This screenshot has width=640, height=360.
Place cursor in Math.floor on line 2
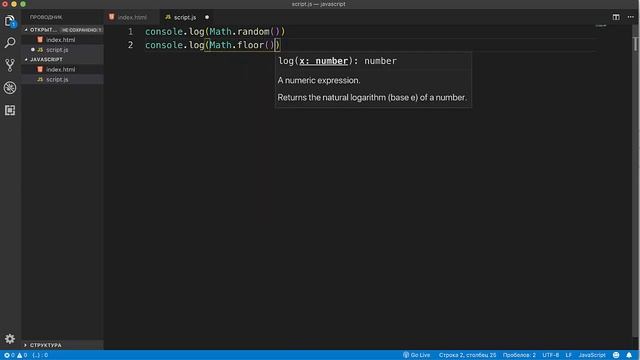(x=237, y=45)
